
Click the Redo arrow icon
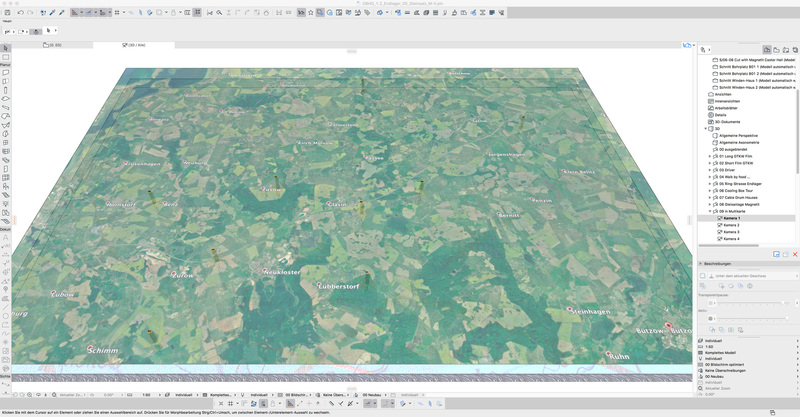[x=31, y=13]
